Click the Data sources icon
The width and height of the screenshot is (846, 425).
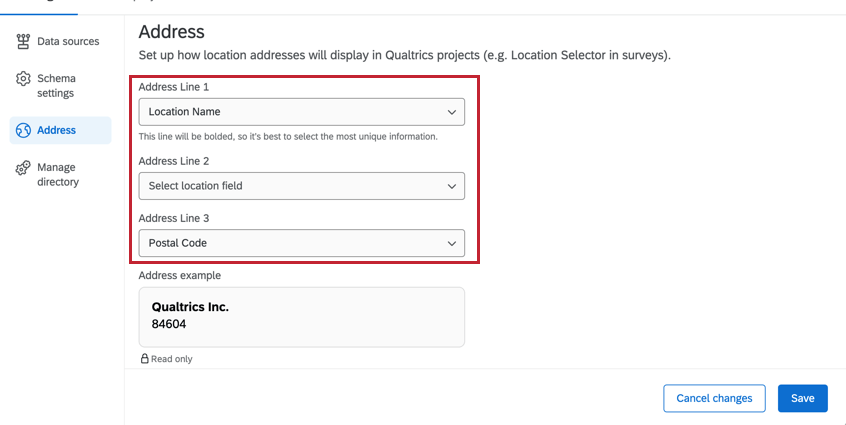(23, 41)
